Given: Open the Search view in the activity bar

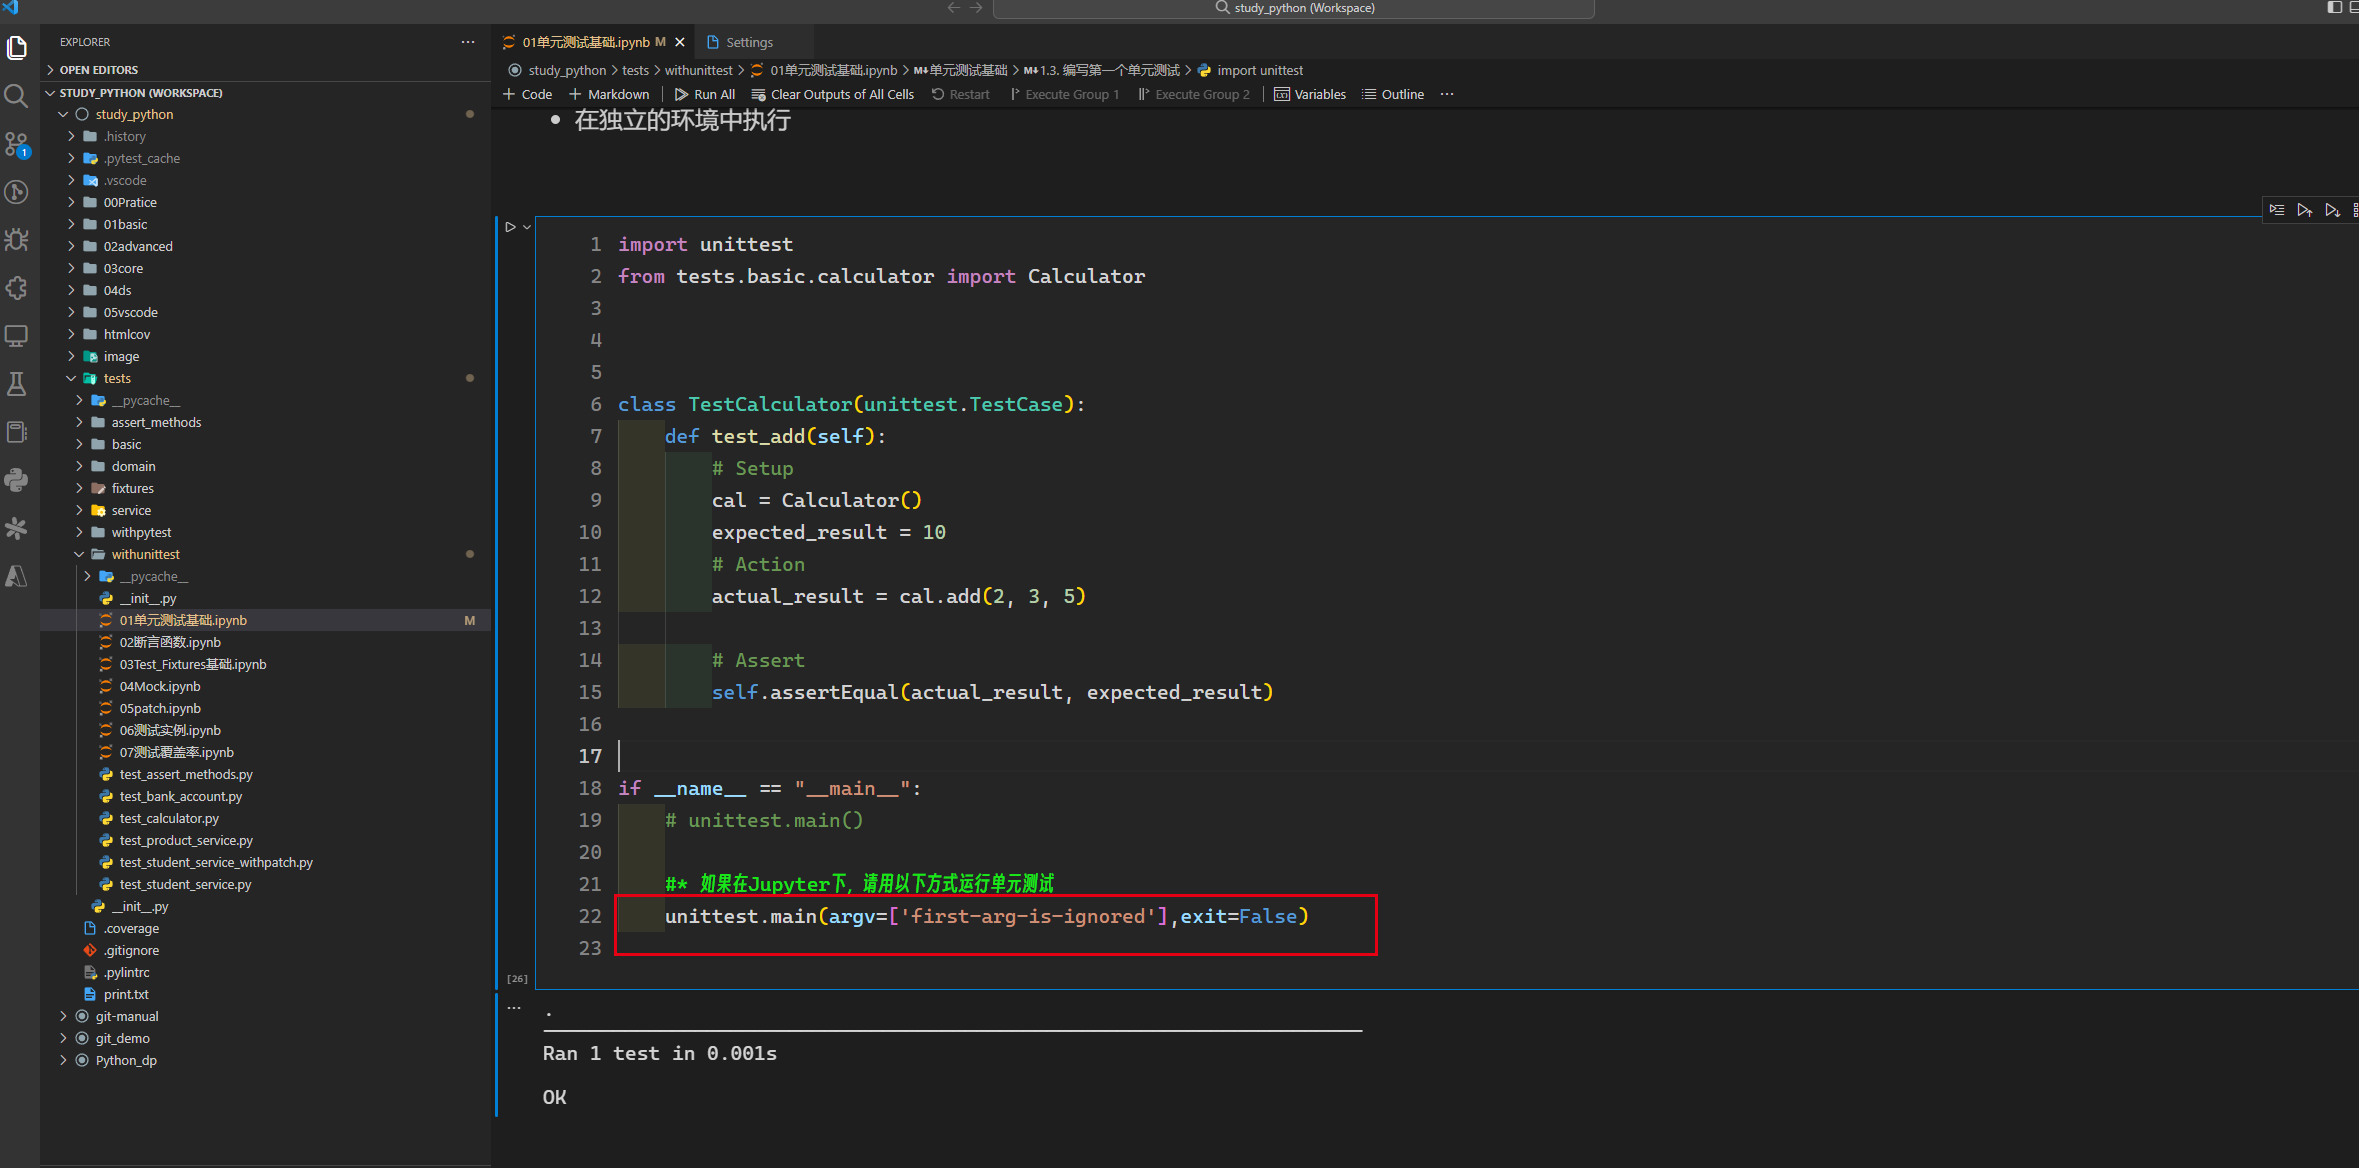Looking at the screenshot, I should click(16, 96).
